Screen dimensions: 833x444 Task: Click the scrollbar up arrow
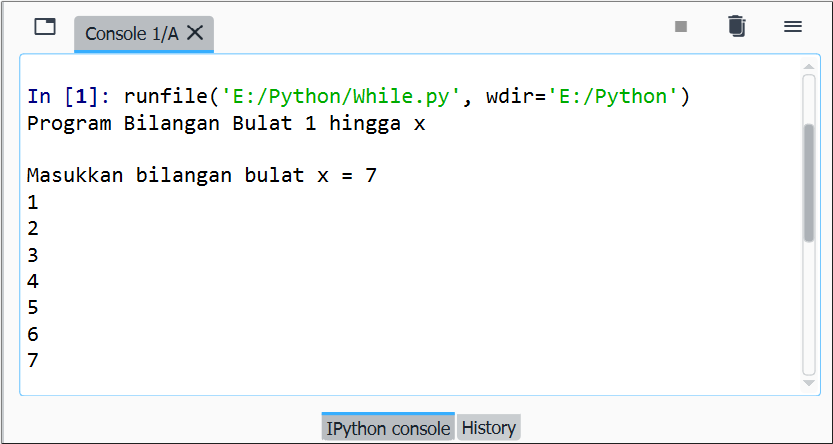[809, 66]
